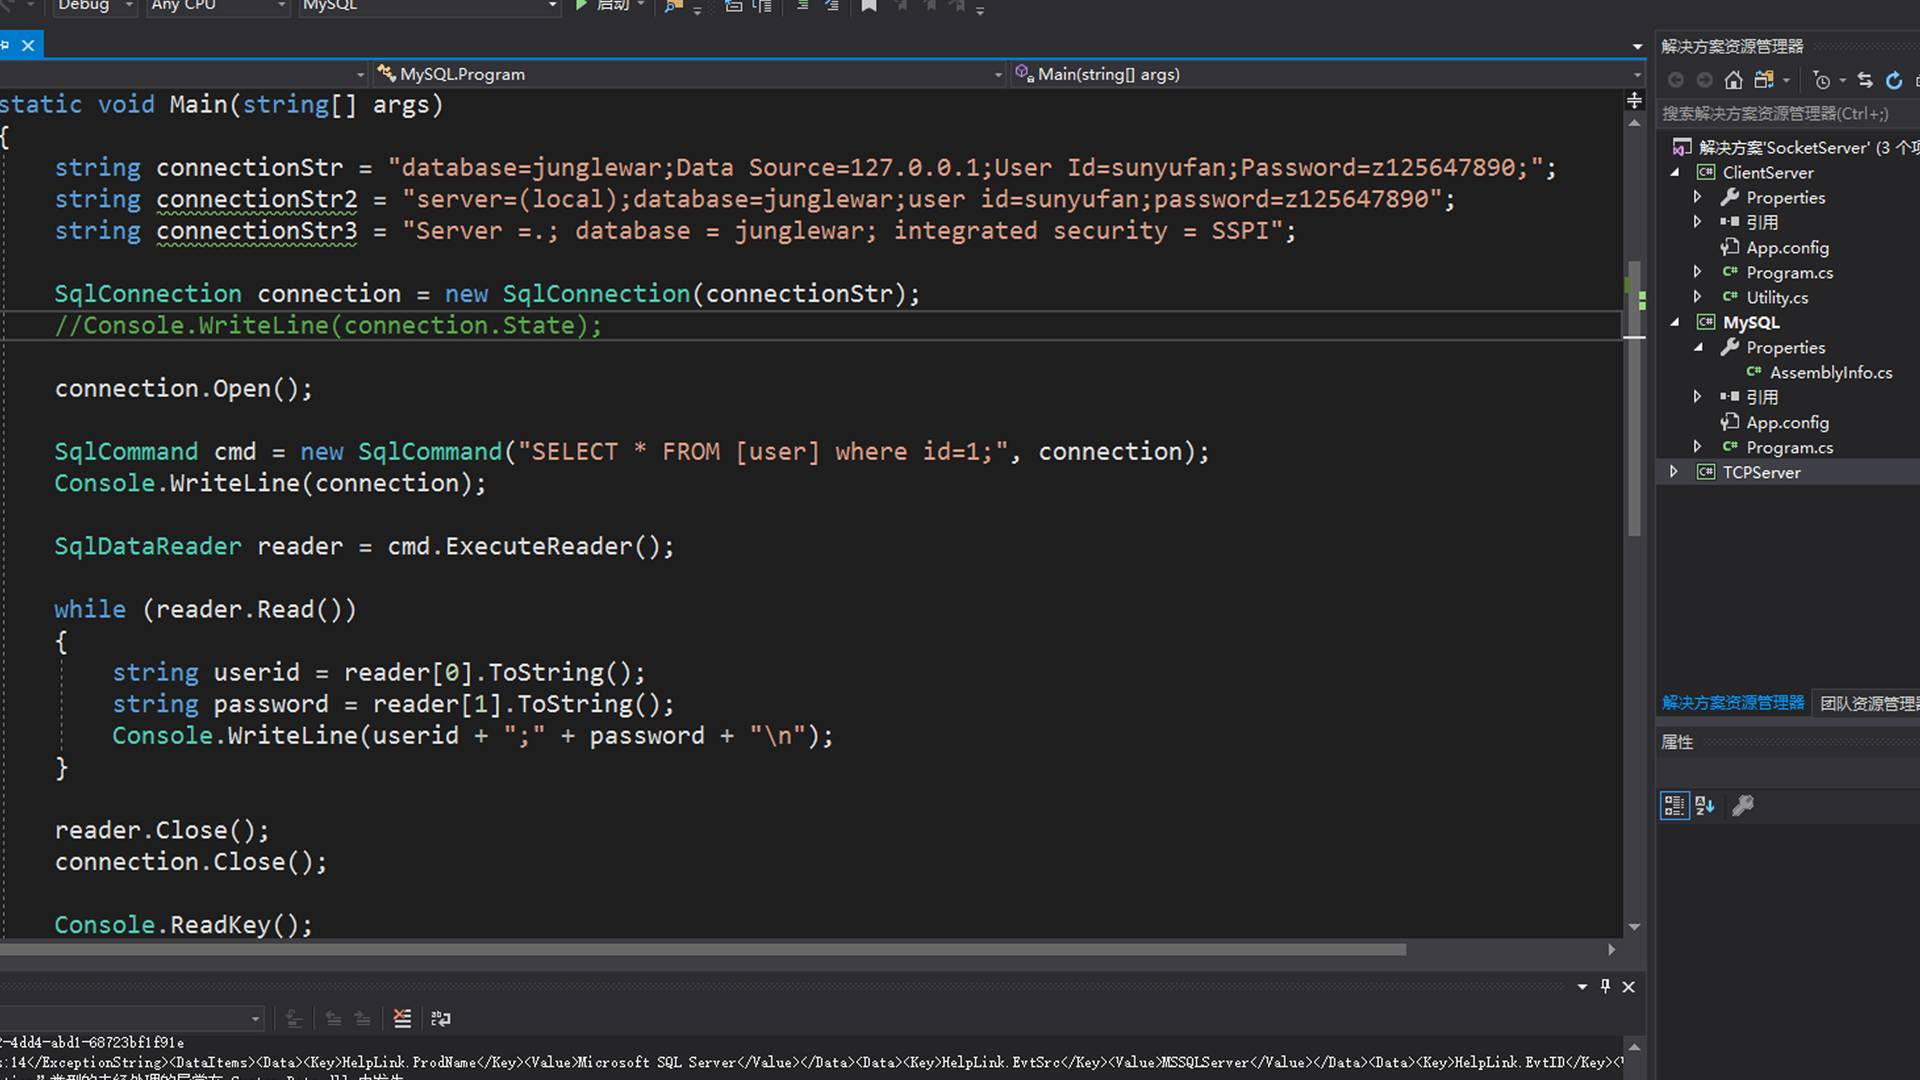Viewport: 1920px width, 1080px height.
Task: Click the connectionStr3 variable name
Action: [x=257, y=230]
